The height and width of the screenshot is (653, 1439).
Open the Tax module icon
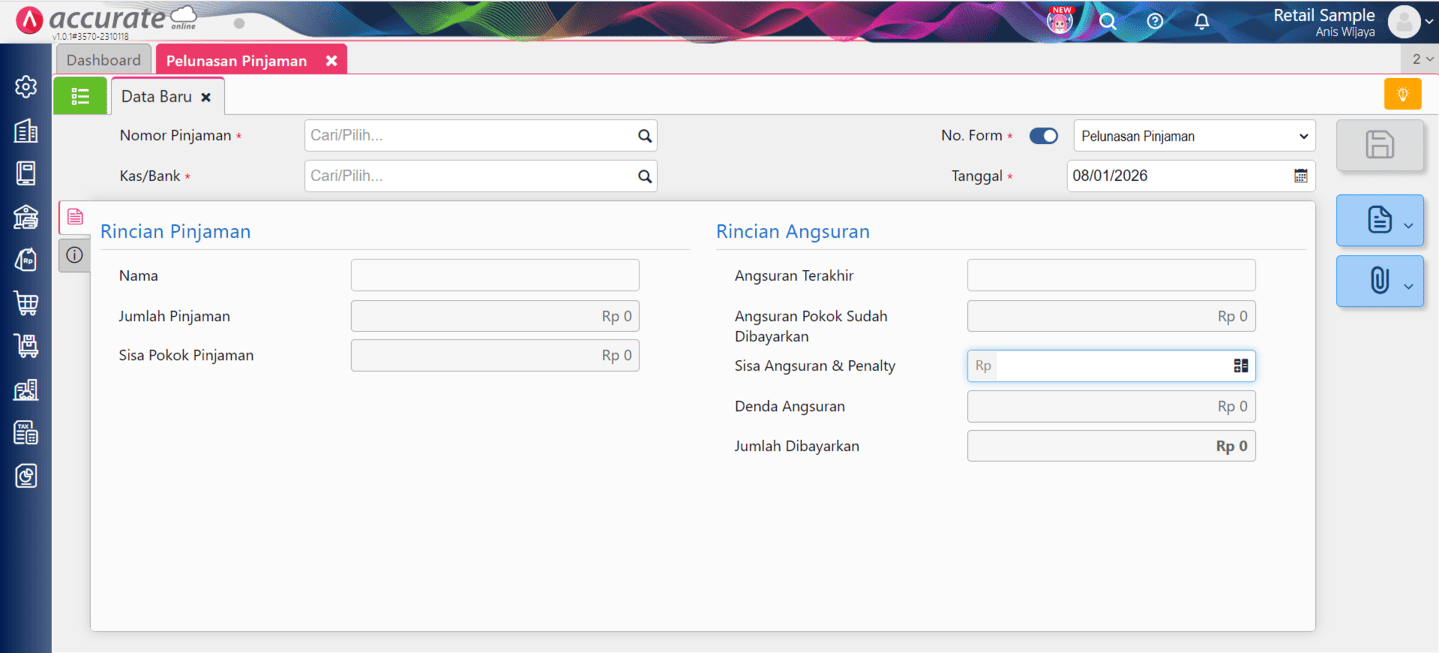[x=26, y=433]
